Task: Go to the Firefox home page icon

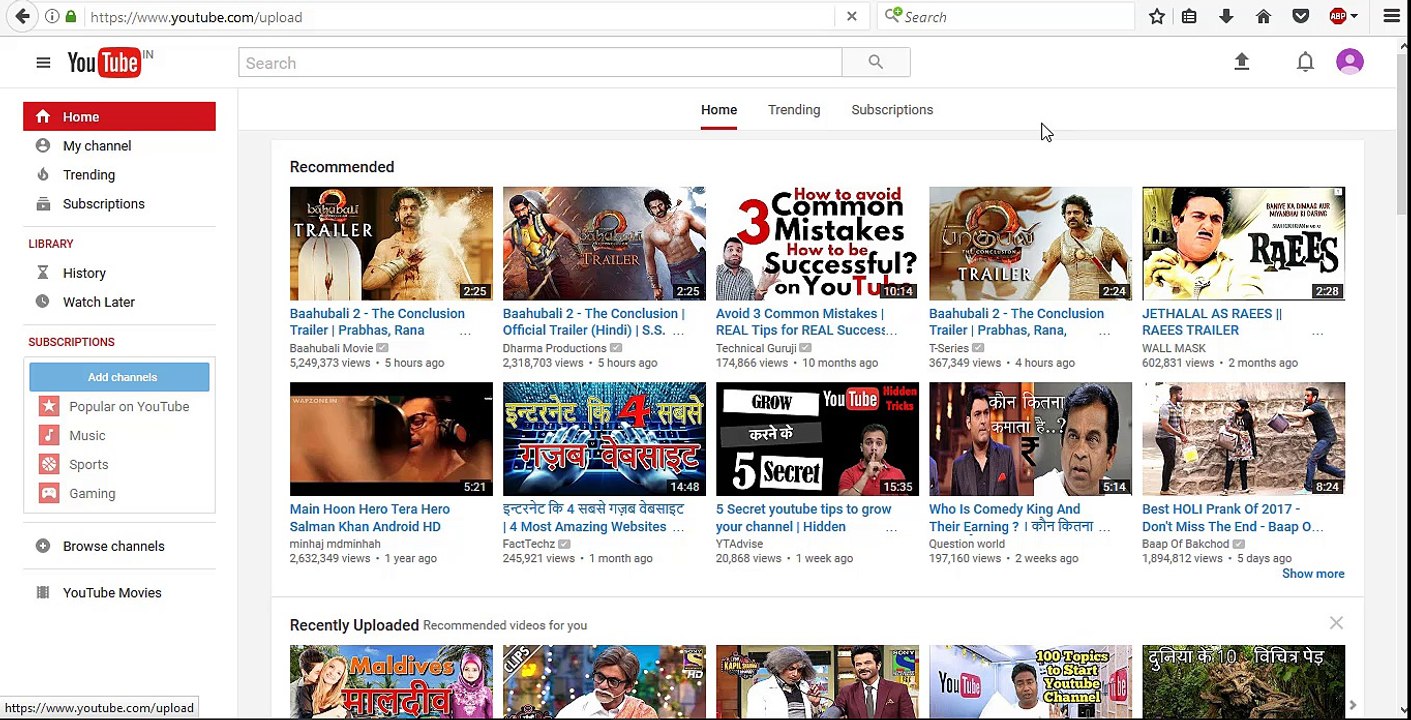Action: coord(1263,17)
